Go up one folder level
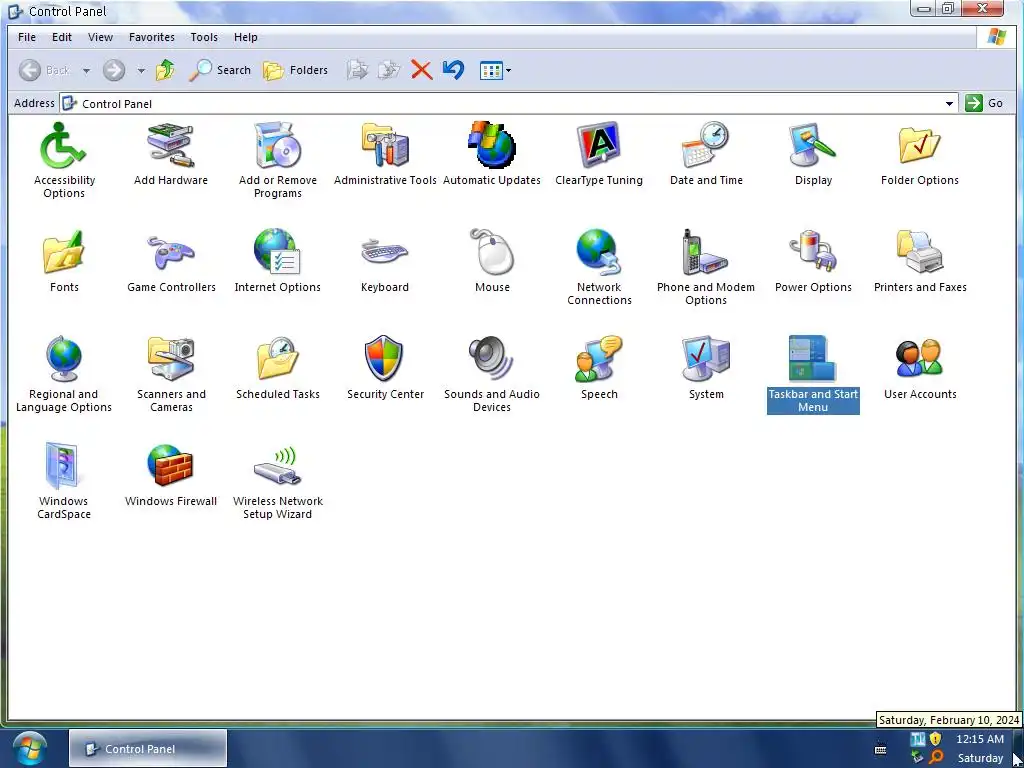 click(165, 70)
